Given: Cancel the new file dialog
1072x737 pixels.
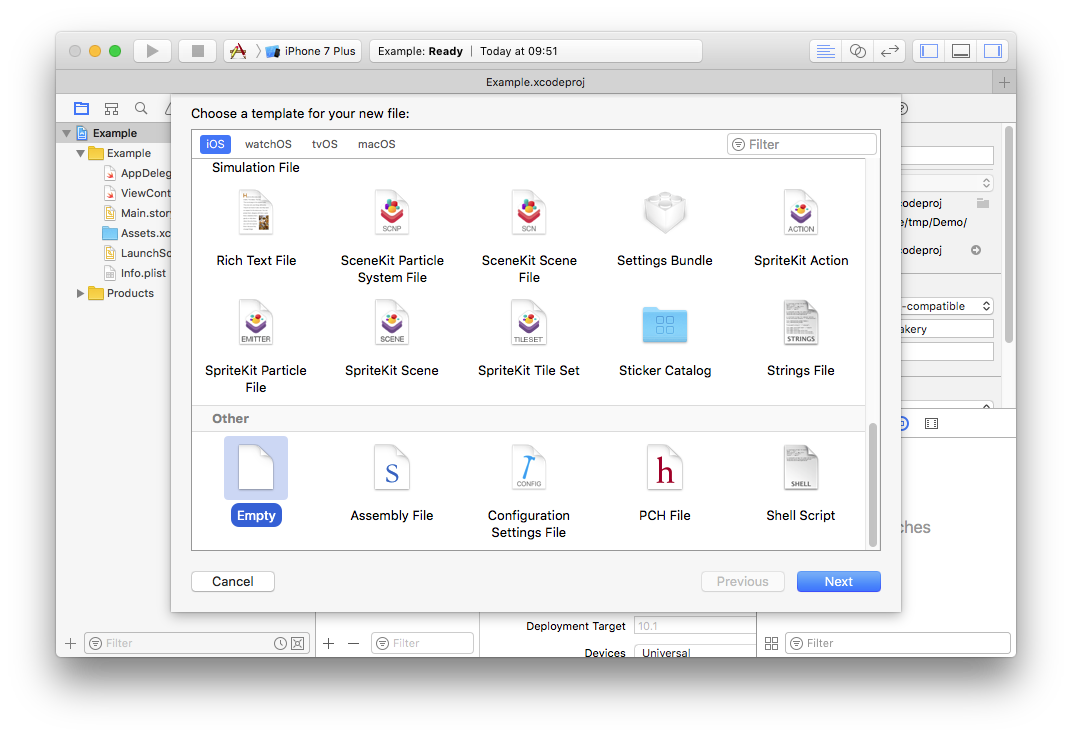Looking at the screenshot, I should point(233,581).
